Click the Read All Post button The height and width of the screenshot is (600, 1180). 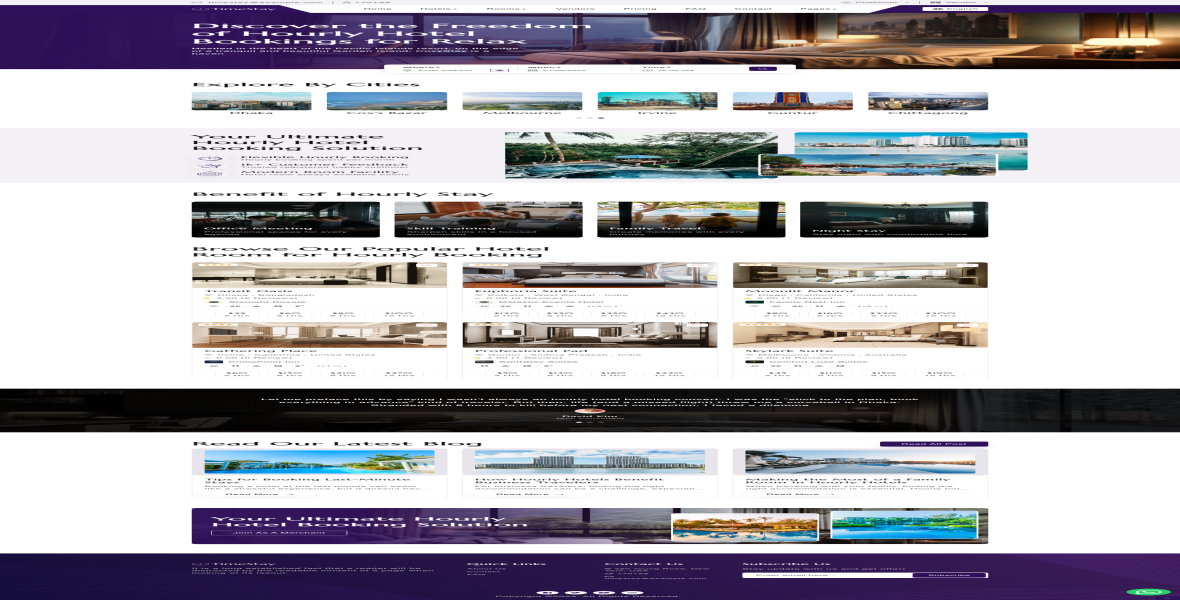933,444
